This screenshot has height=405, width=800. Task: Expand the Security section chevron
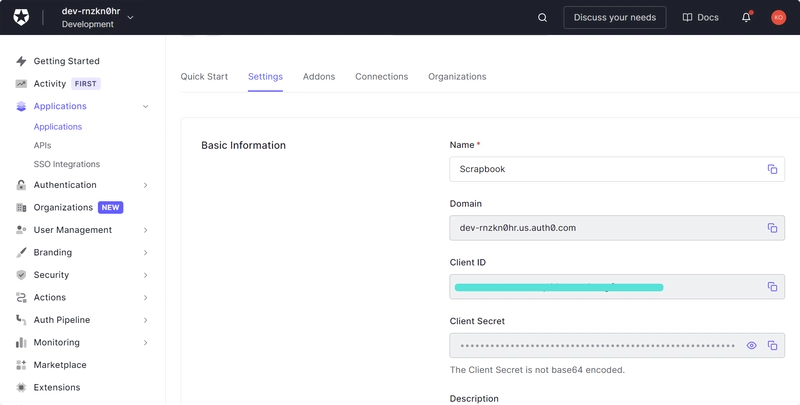pyautogui.click(x=145, y=275)
